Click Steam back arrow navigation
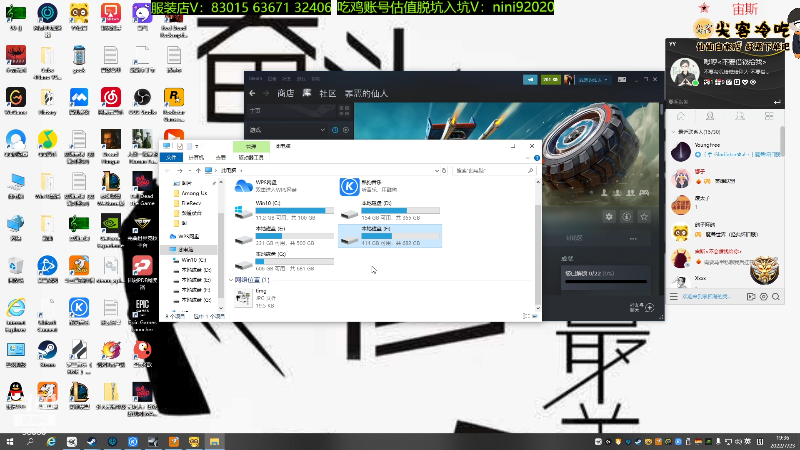 tap(252, 93)
